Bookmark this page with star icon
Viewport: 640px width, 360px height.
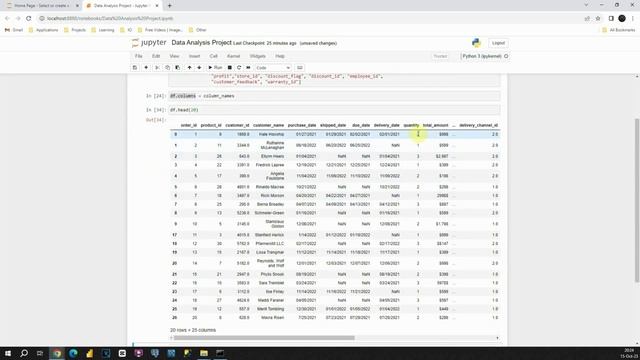coord(598,18)
